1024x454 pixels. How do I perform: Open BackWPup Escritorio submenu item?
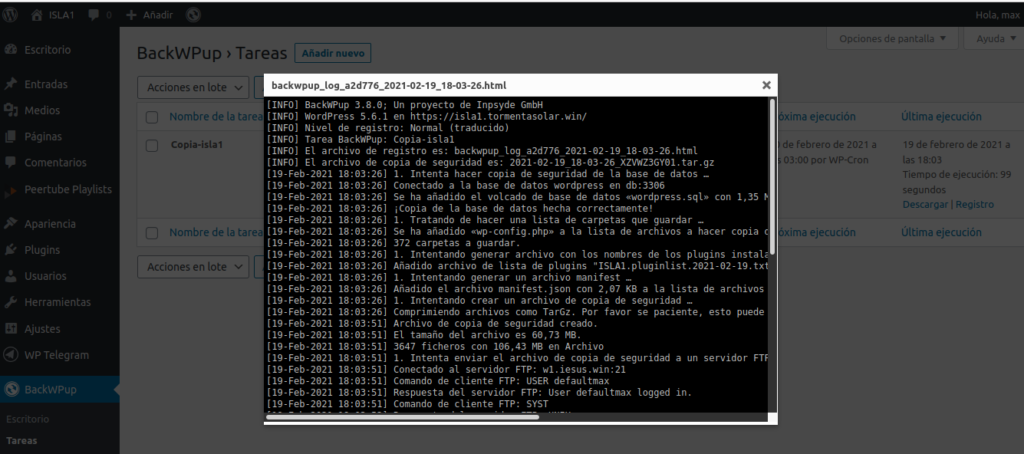point(27,419)
